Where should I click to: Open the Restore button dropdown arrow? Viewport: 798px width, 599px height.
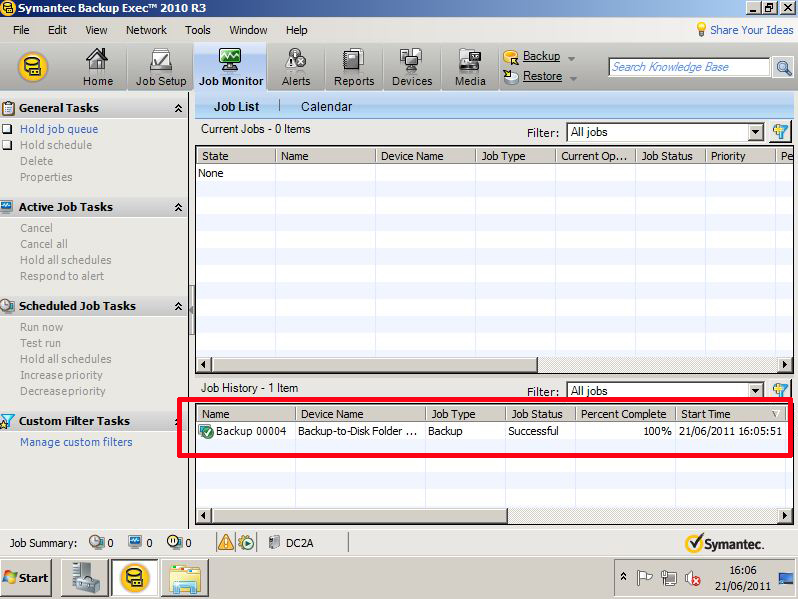[573, 78]
